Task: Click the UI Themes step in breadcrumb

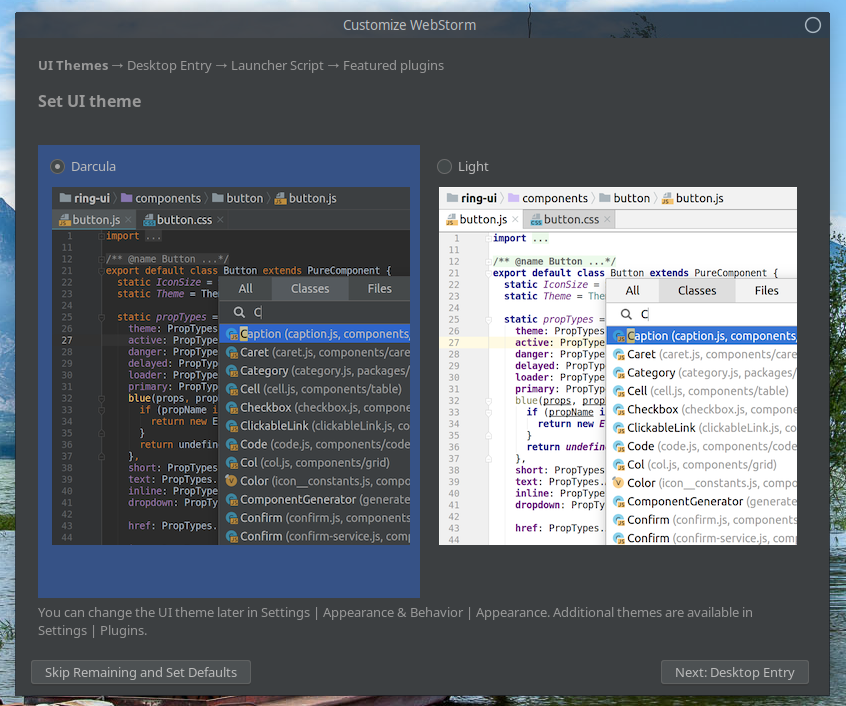Action: point(73,66)
